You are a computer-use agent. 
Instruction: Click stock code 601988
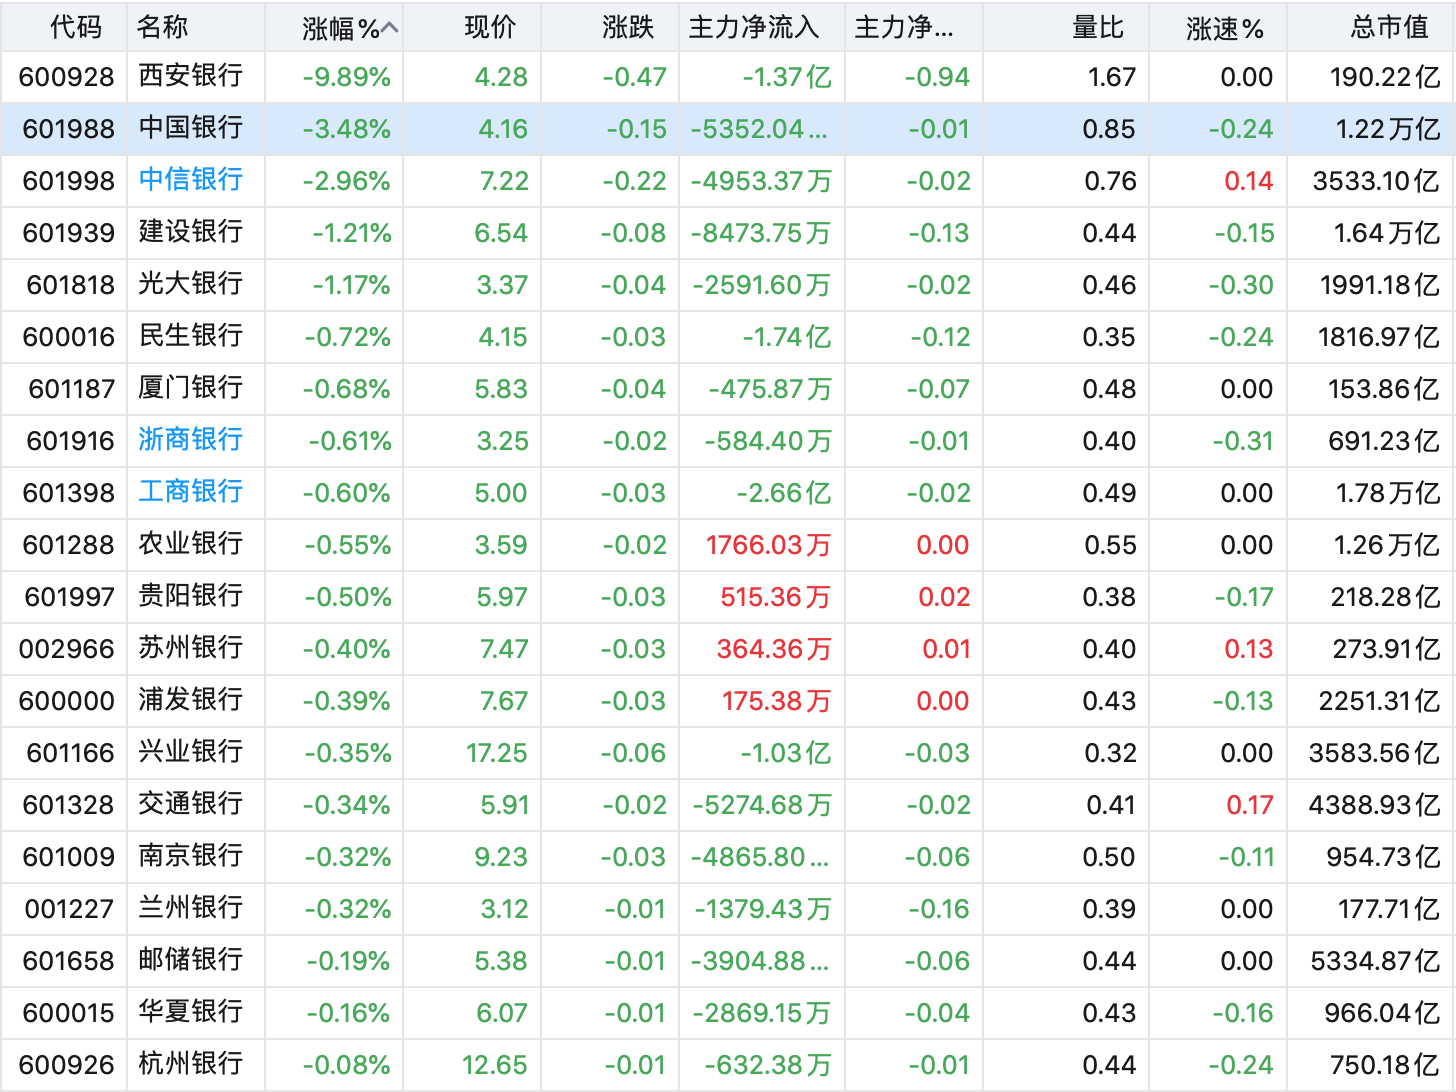69,129
